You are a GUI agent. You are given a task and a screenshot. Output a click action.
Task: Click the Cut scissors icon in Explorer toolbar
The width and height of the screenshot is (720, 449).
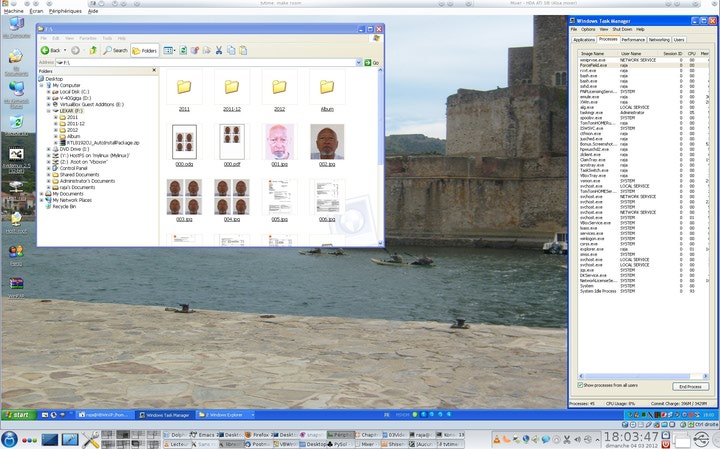(x=219, y=51)
